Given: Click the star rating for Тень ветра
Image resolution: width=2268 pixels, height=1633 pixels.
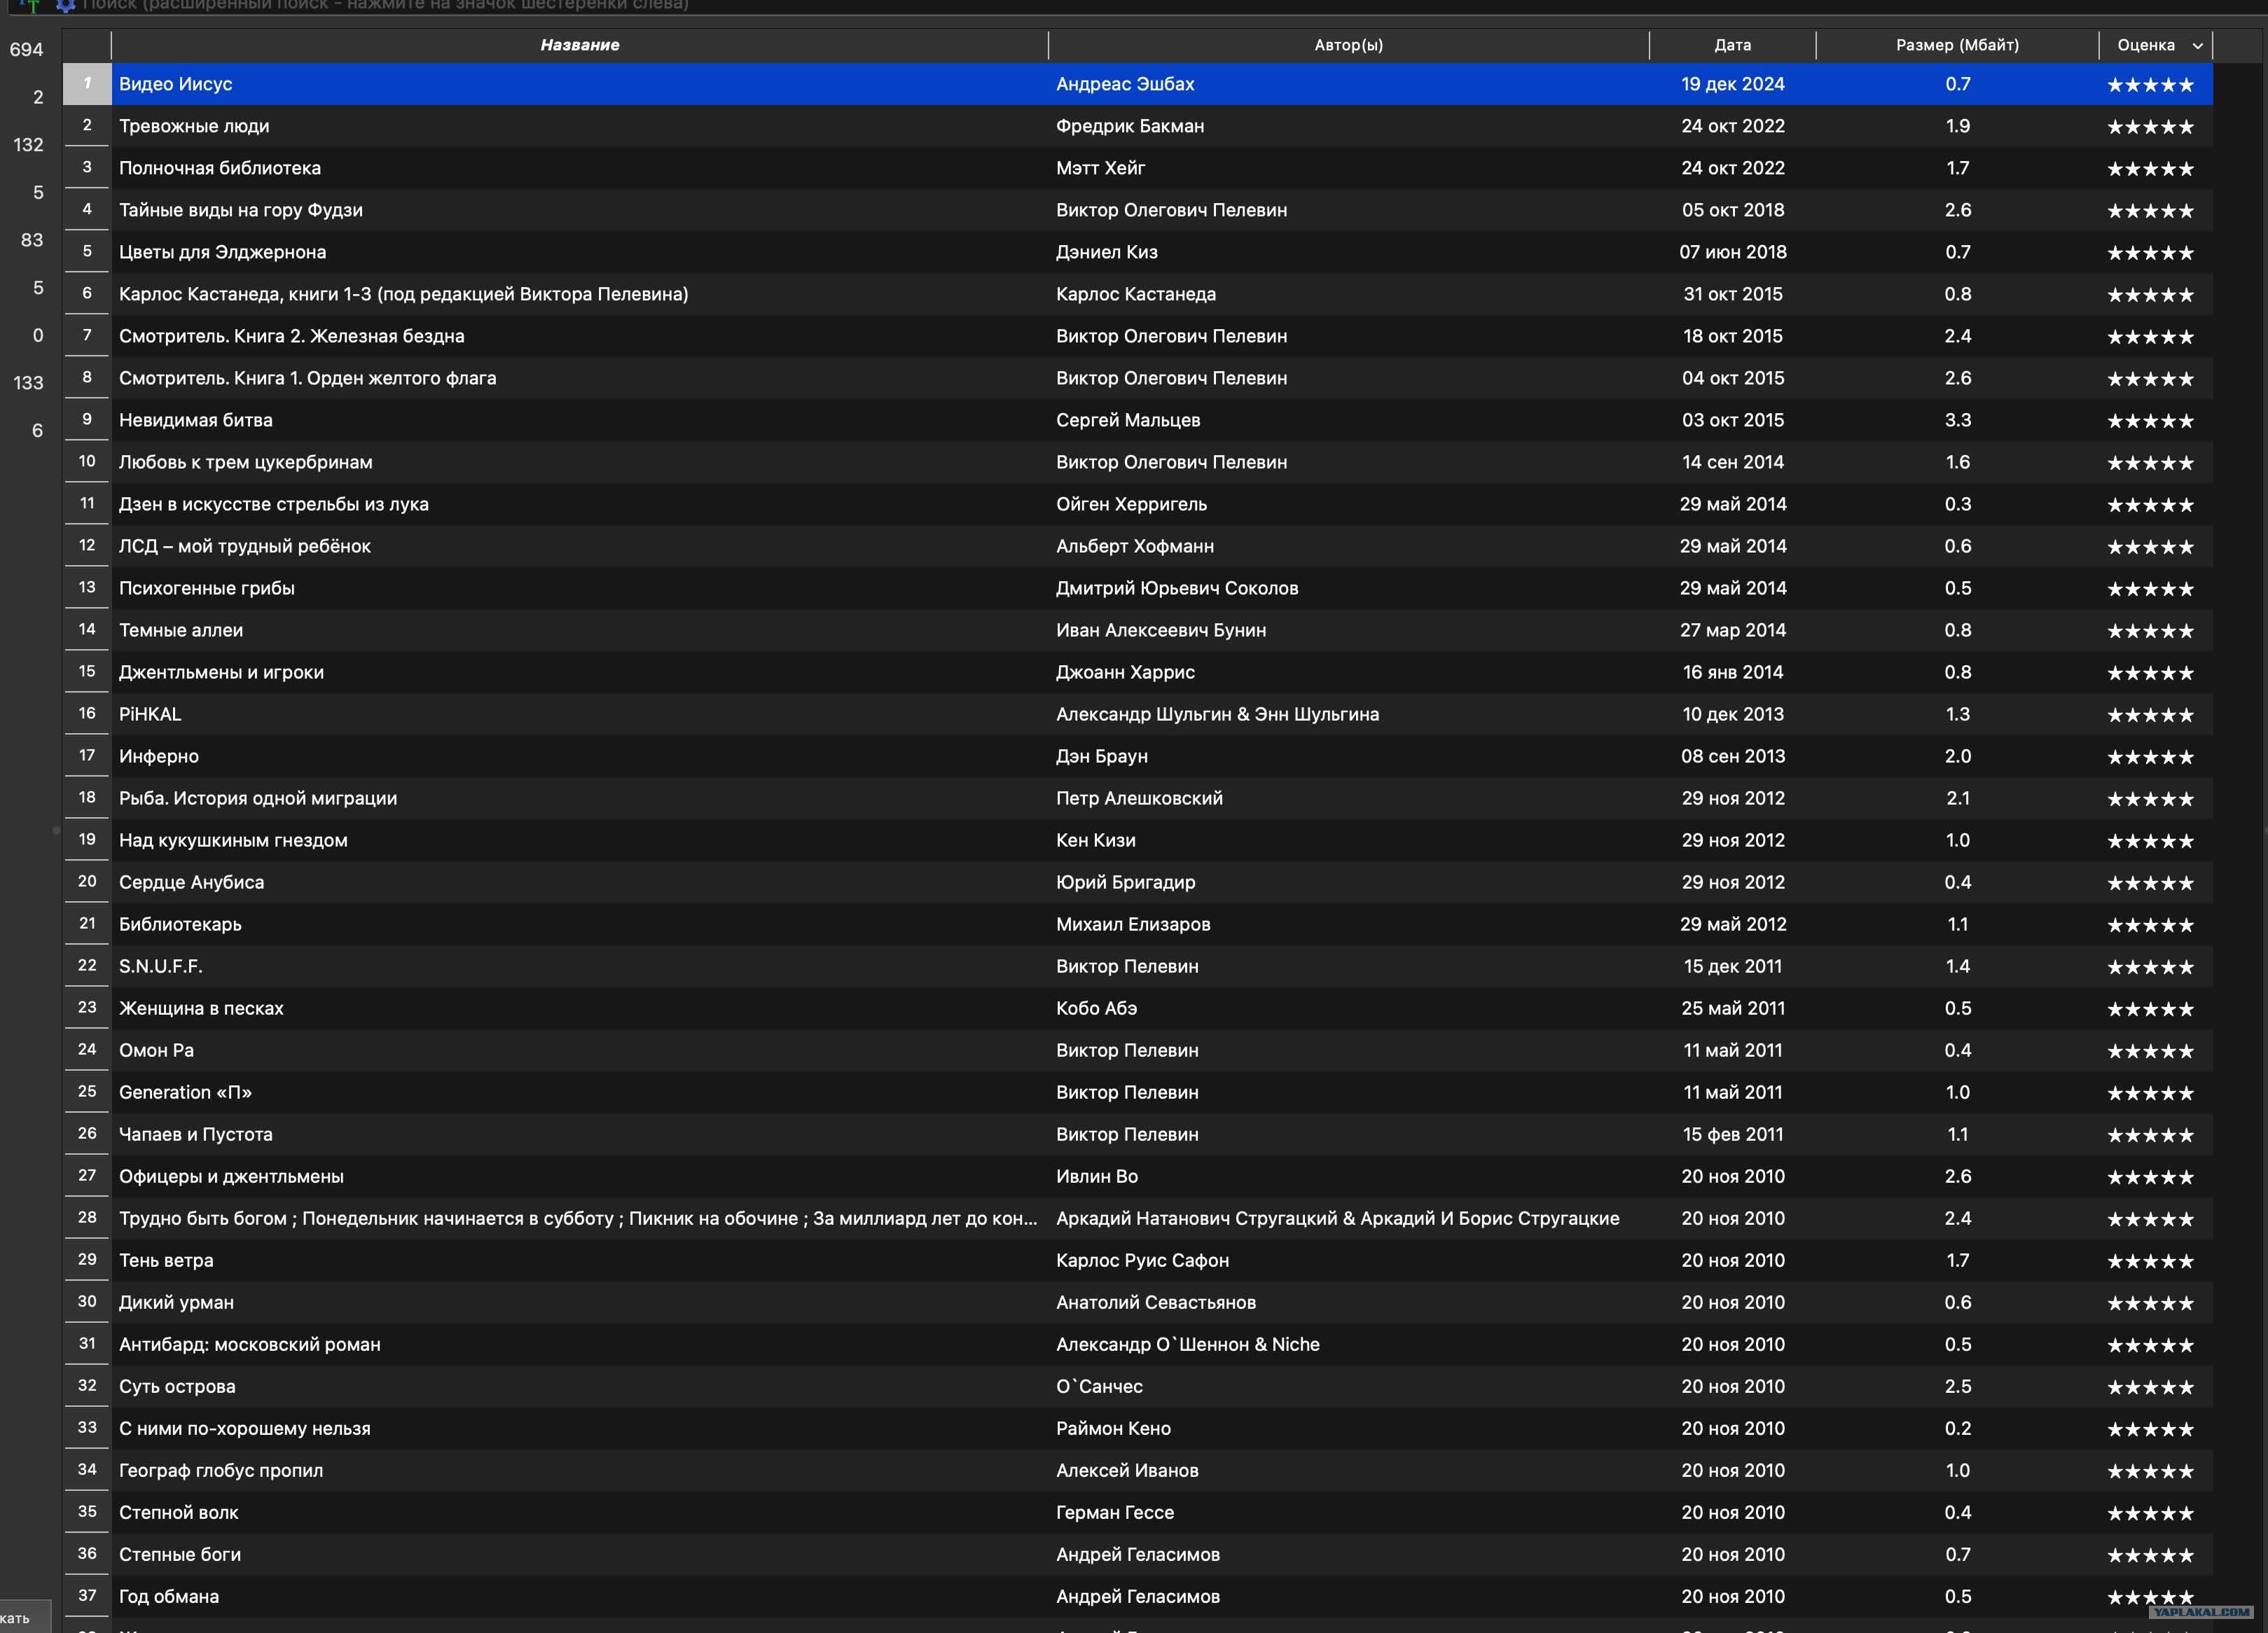Looking at the screenshot, I should [x=2150, y=1261].
